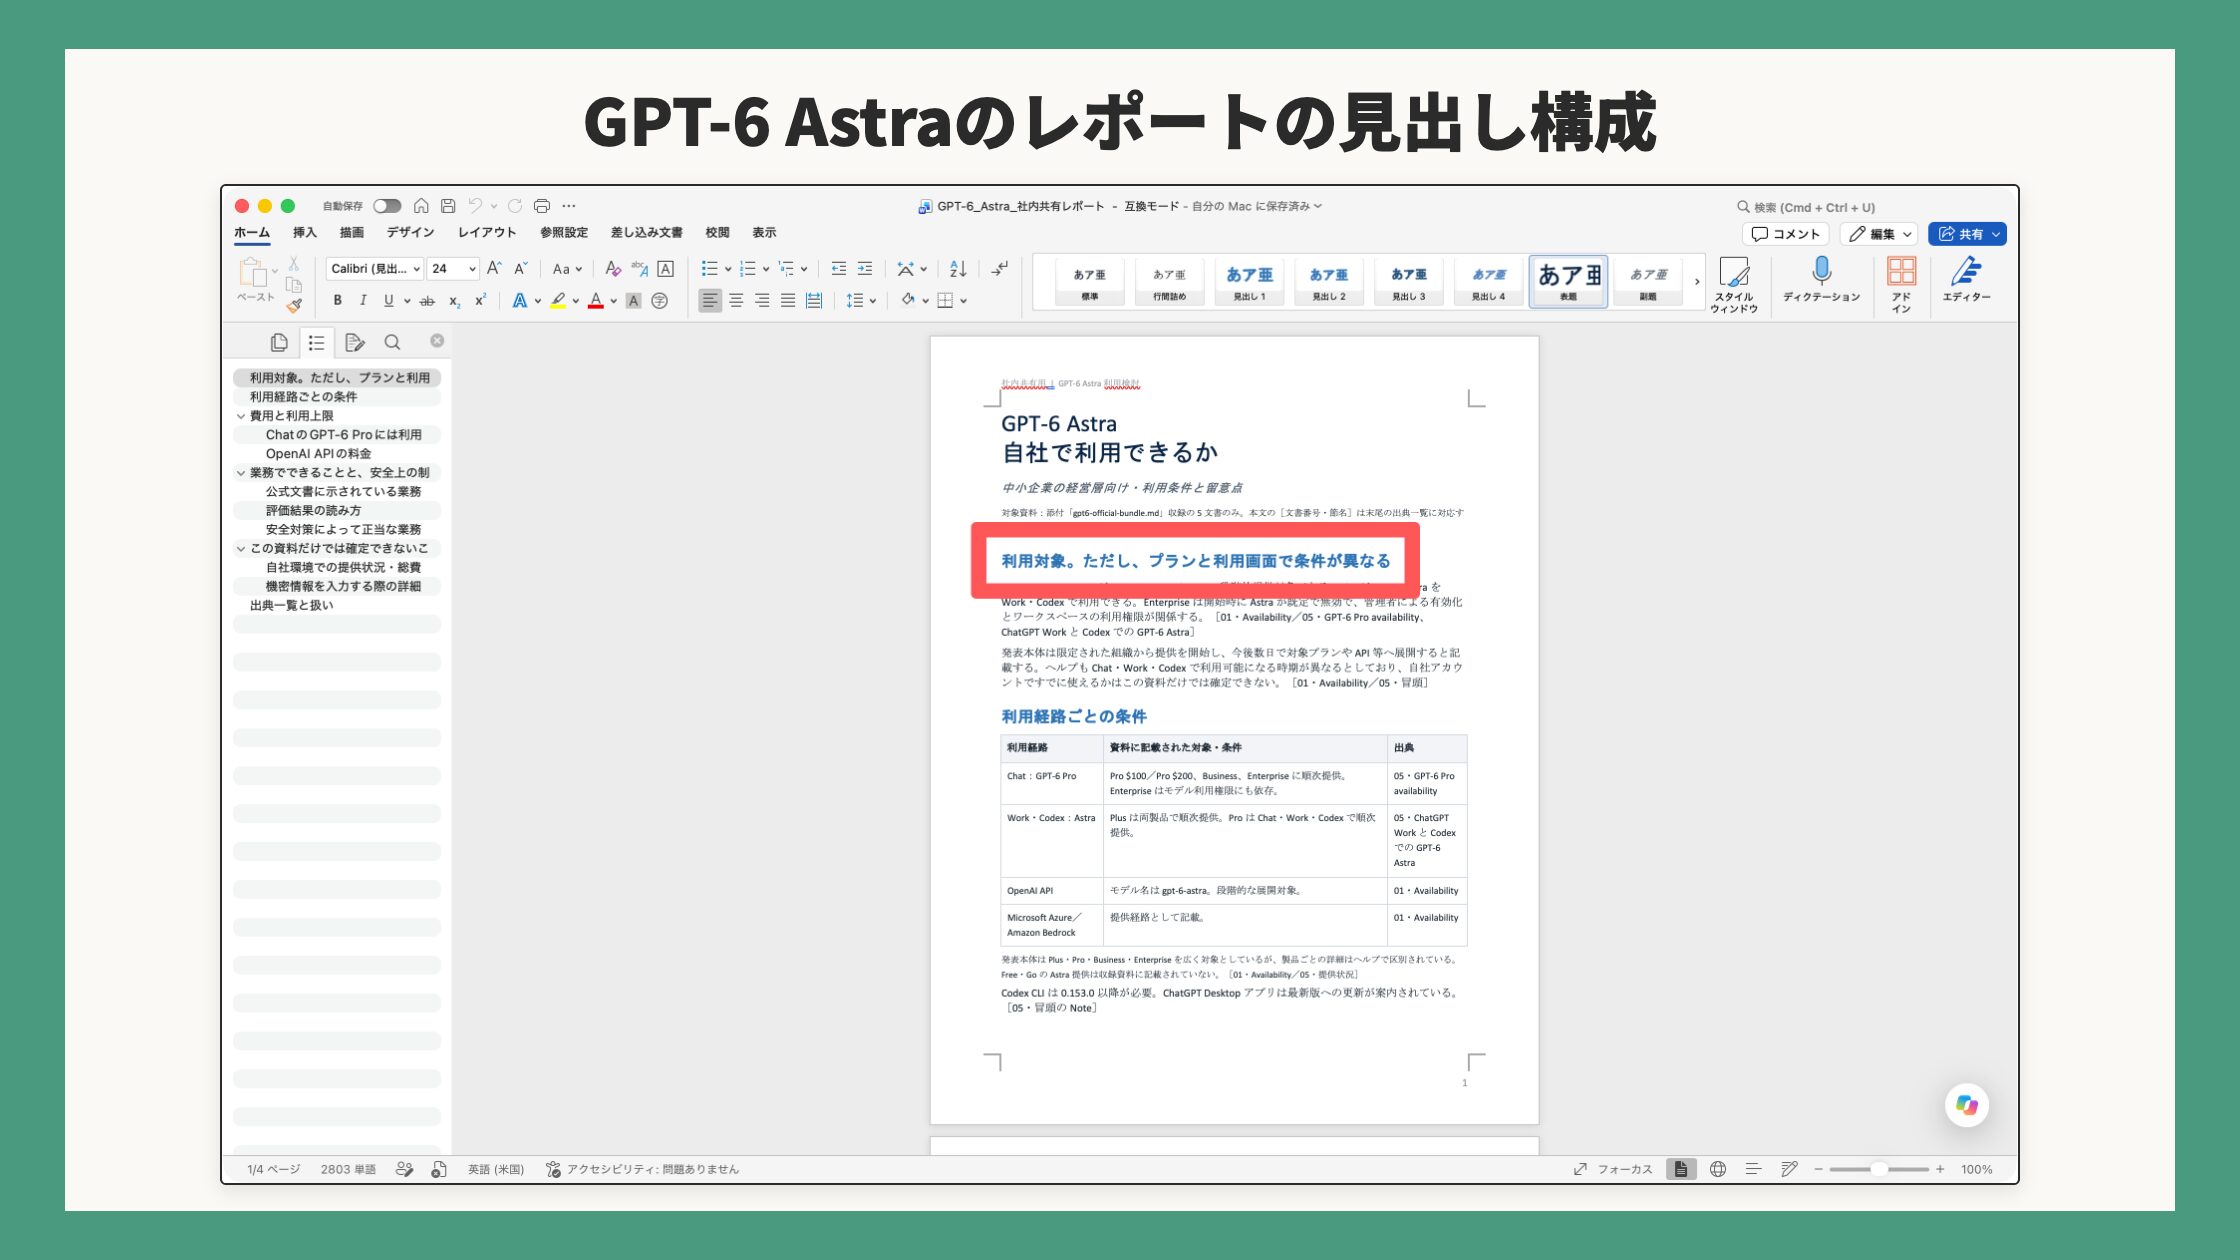
Task: Click the decrease indent icon
Action: point(838,269)
